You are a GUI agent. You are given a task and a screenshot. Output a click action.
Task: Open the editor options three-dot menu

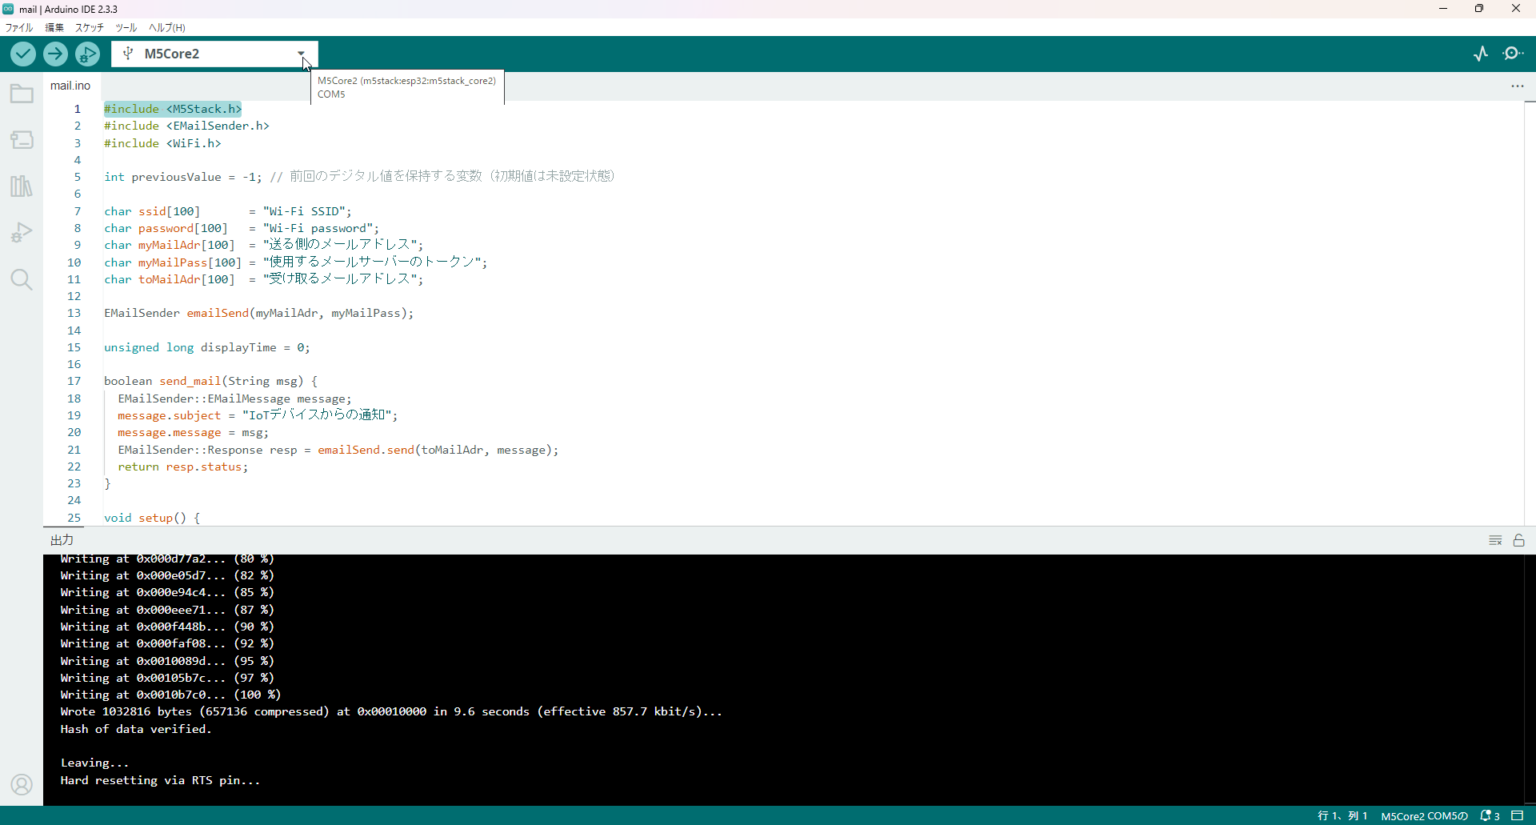(1517, 87)
